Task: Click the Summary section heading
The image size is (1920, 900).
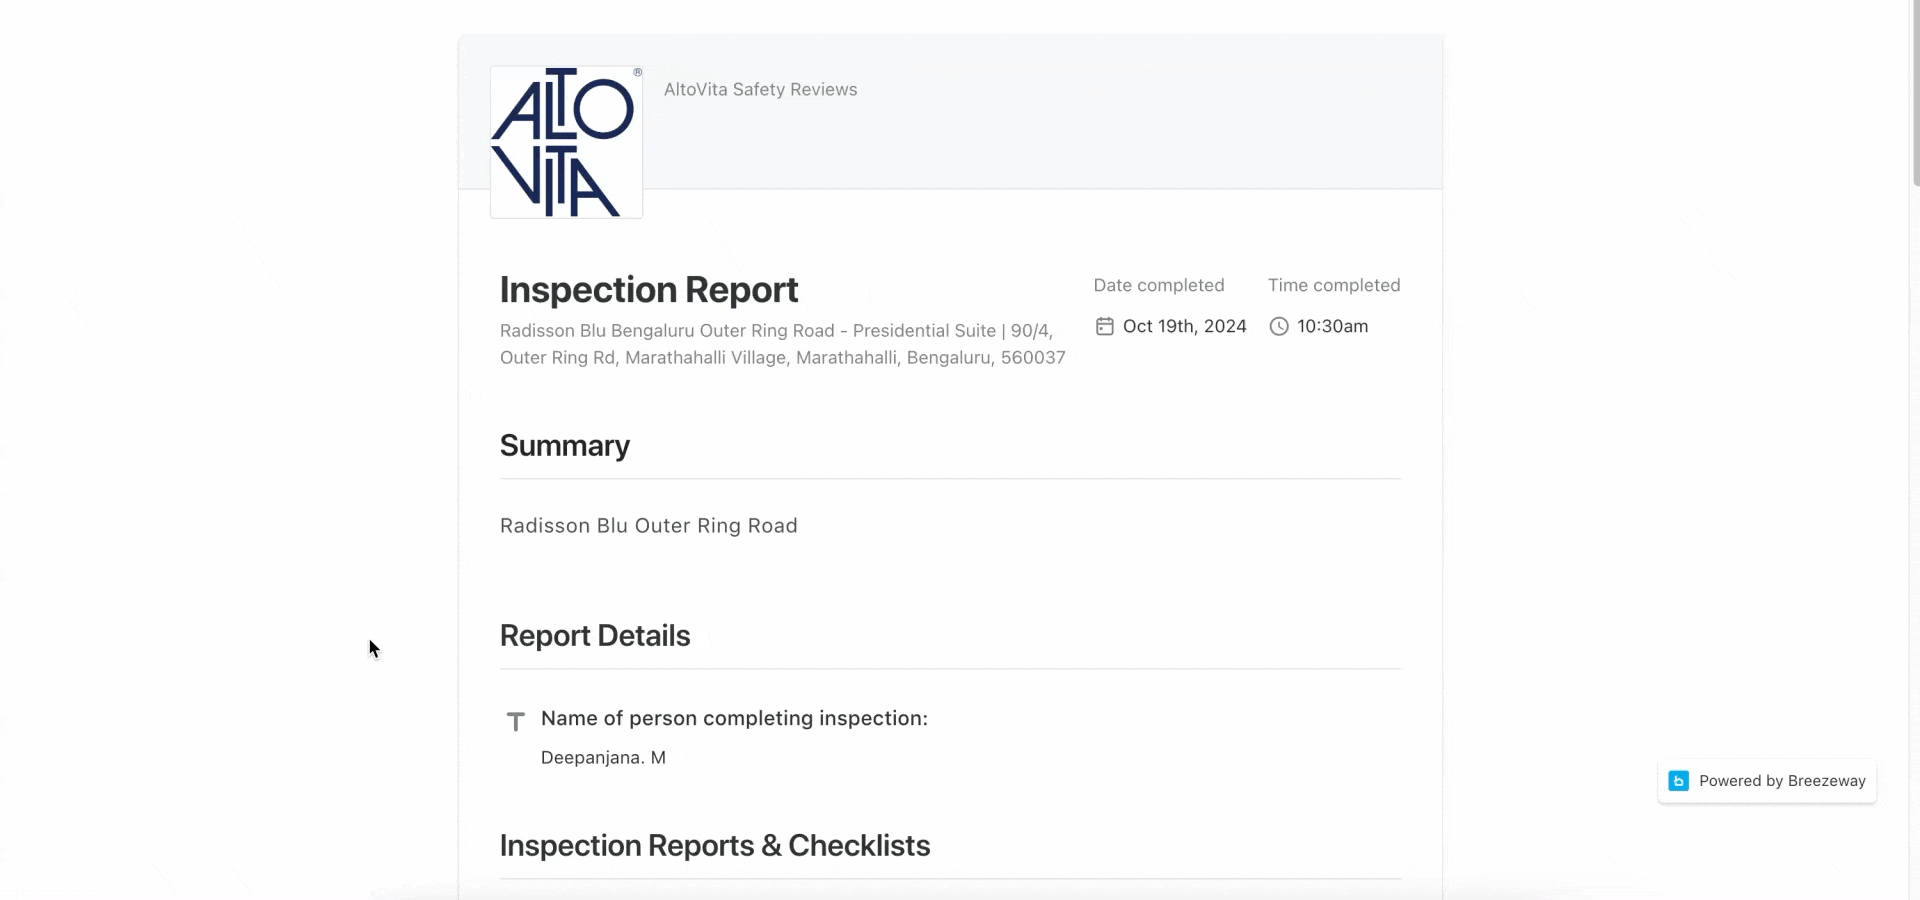Action: 565,445
